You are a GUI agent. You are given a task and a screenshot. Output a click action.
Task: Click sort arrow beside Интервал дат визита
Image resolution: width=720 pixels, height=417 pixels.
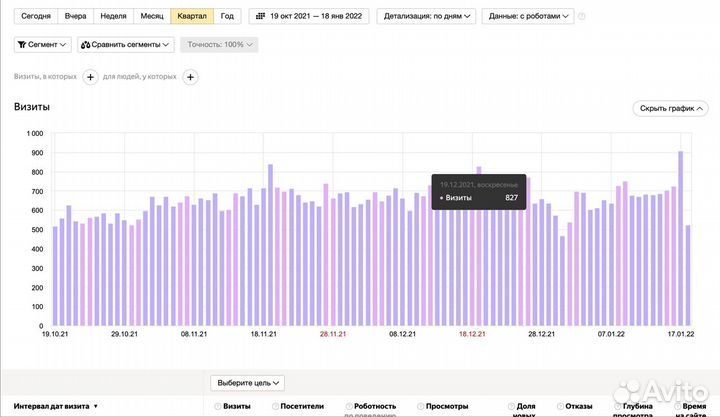pyautogui.click(x=96, y=407)
